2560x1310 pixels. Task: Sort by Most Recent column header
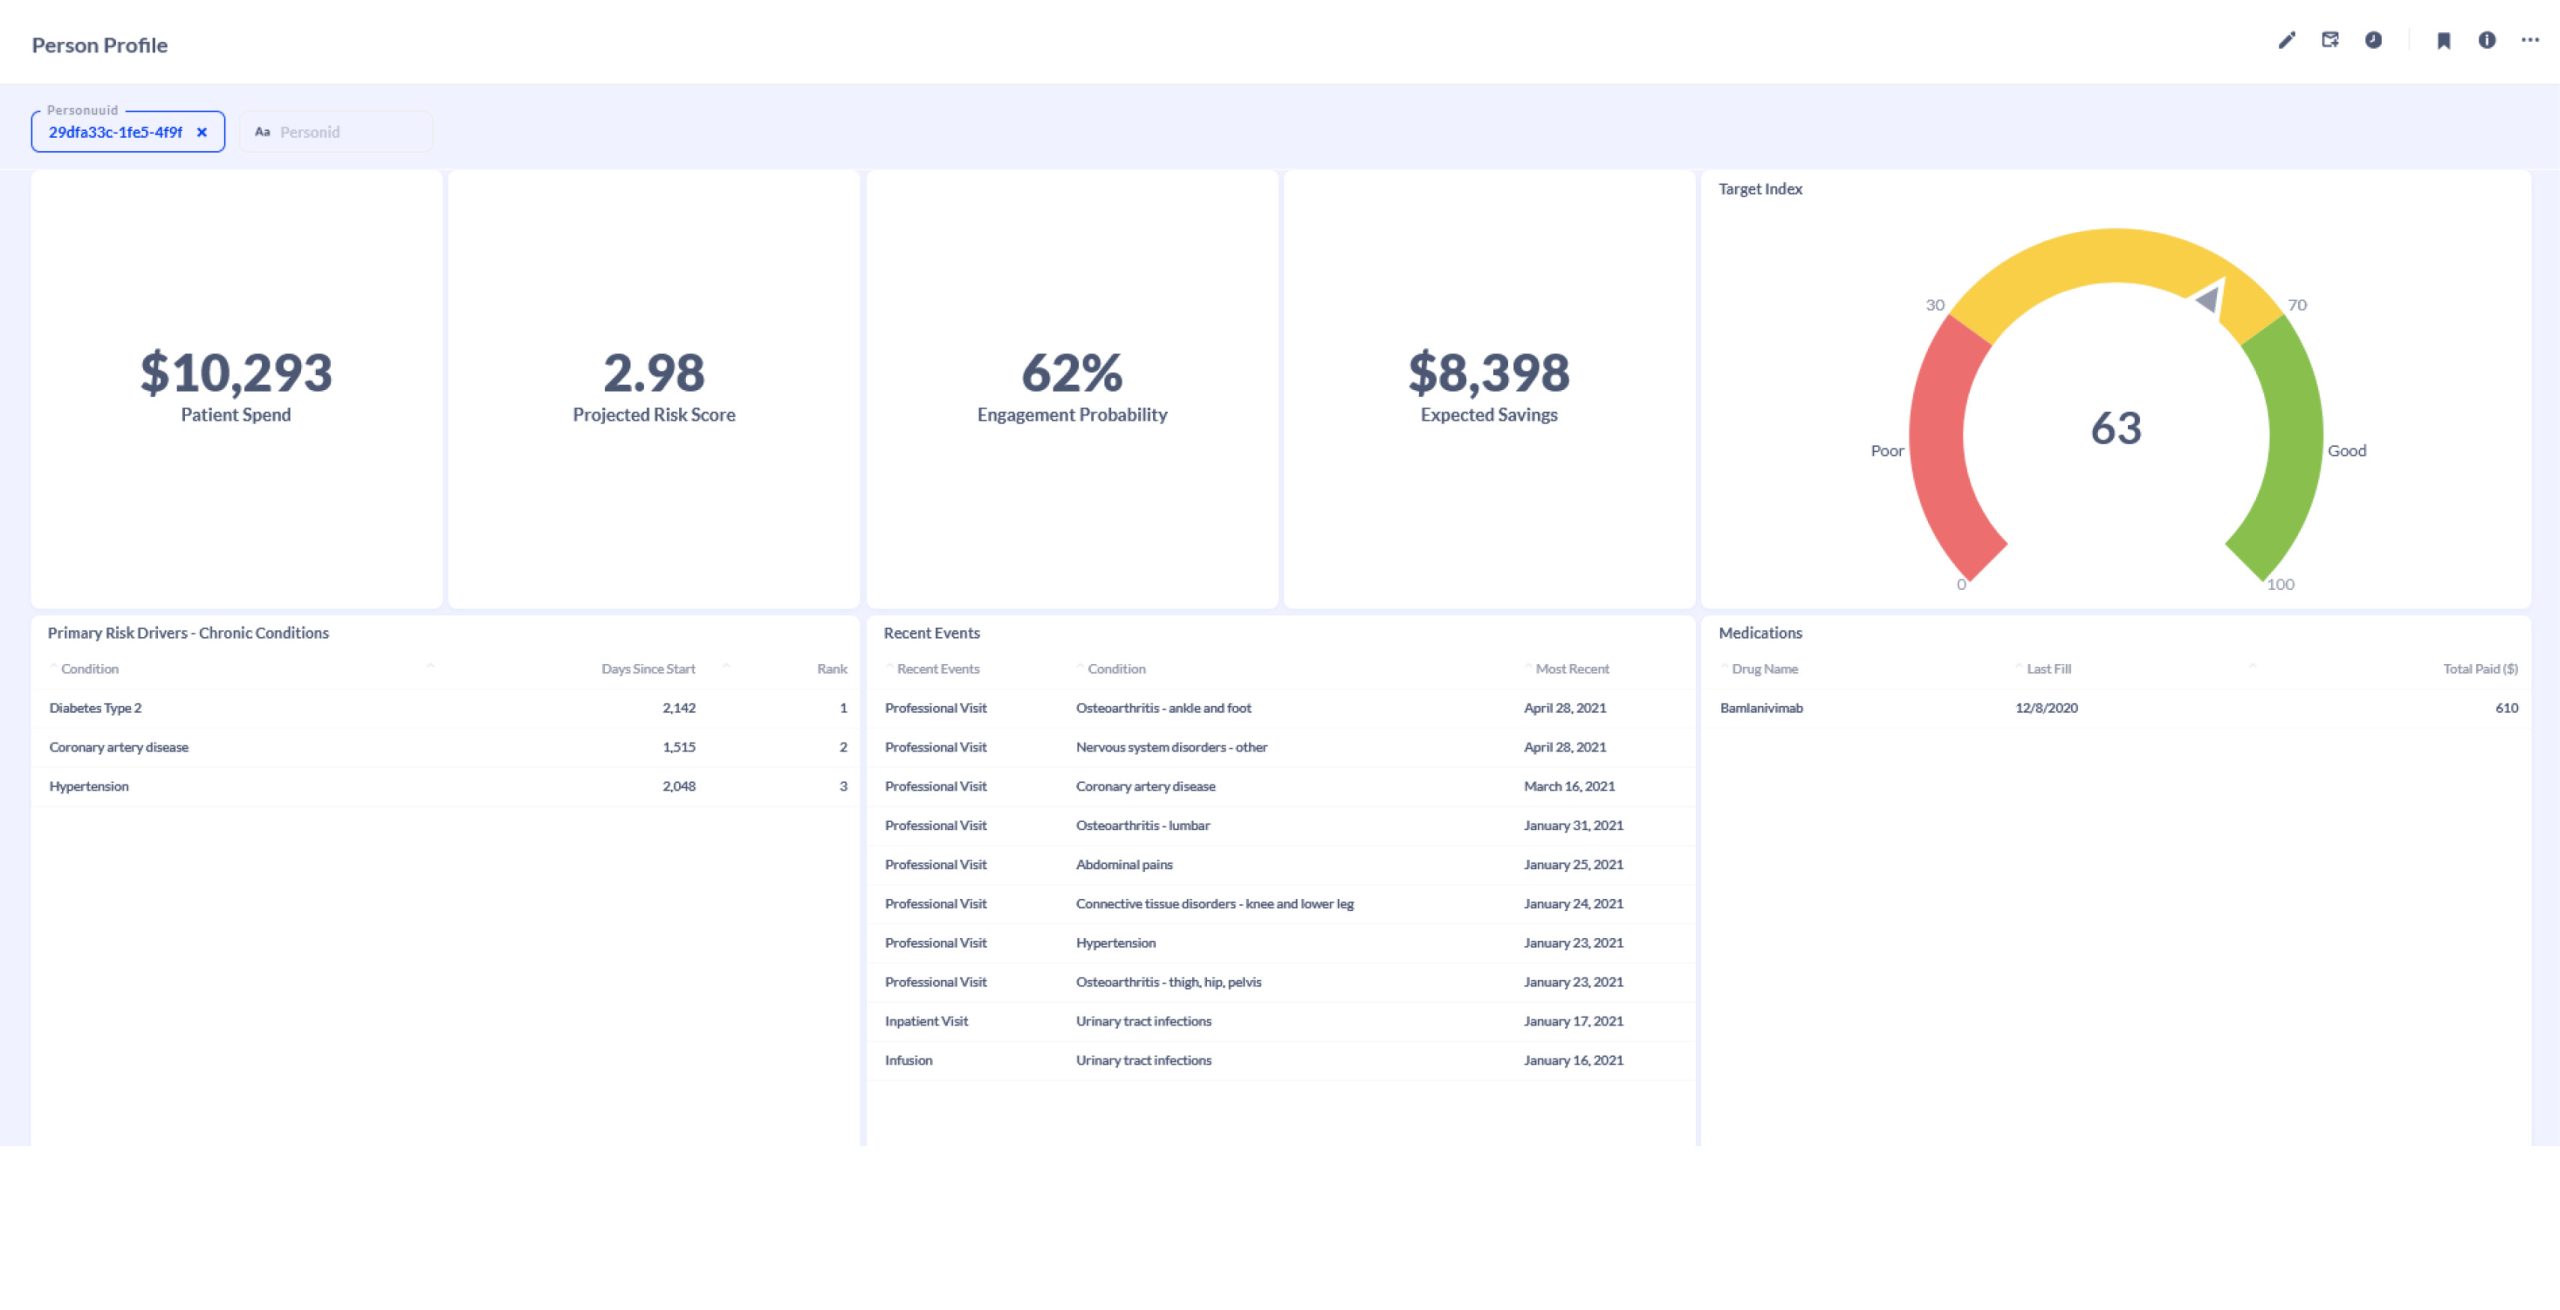tap(1573, 669)
